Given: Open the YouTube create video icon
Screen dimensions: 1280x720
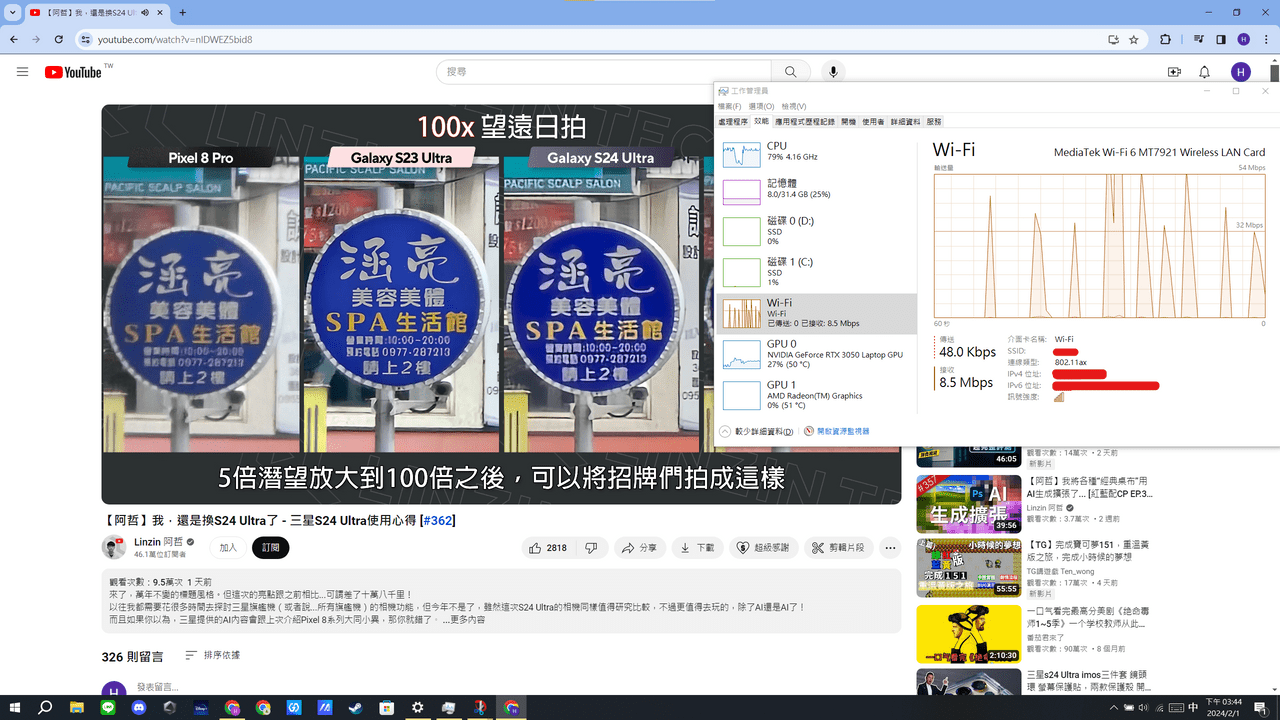Looking at the screenshot, I should point(1175,72).
